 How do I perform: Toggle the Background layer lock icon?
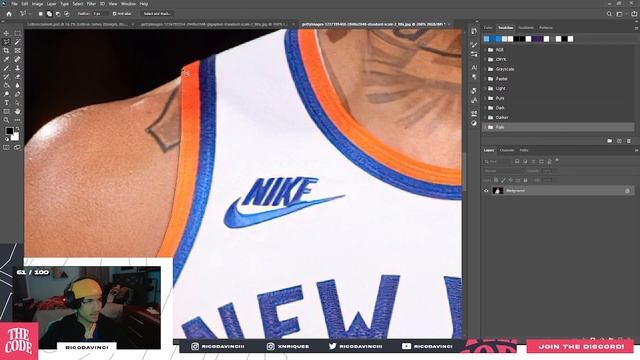click(627, 191)
